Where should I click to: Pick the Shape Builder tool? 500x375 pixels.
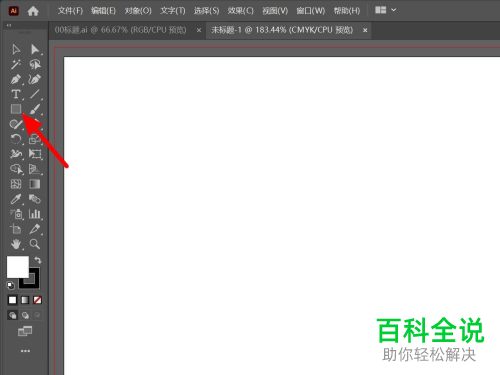16,169
